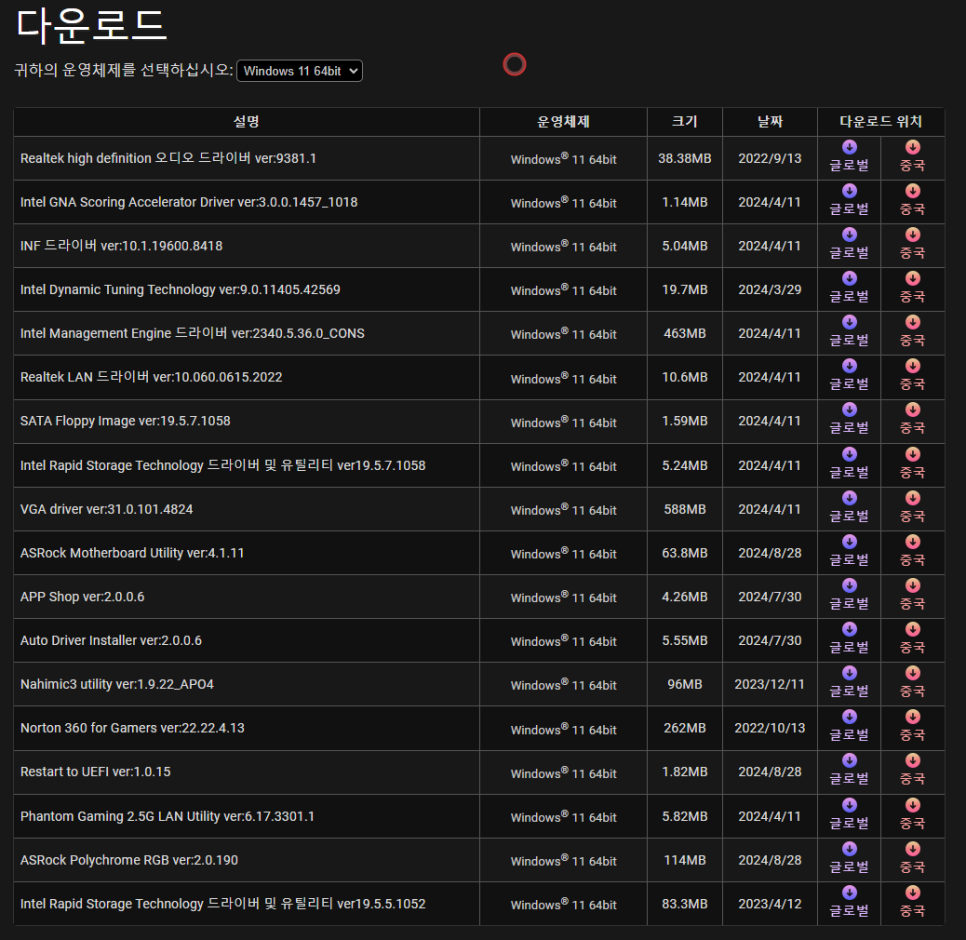Screen dimensions: 966x940
Task: Click China download icon for Realtek LAN driver
Action: point(912,366)
